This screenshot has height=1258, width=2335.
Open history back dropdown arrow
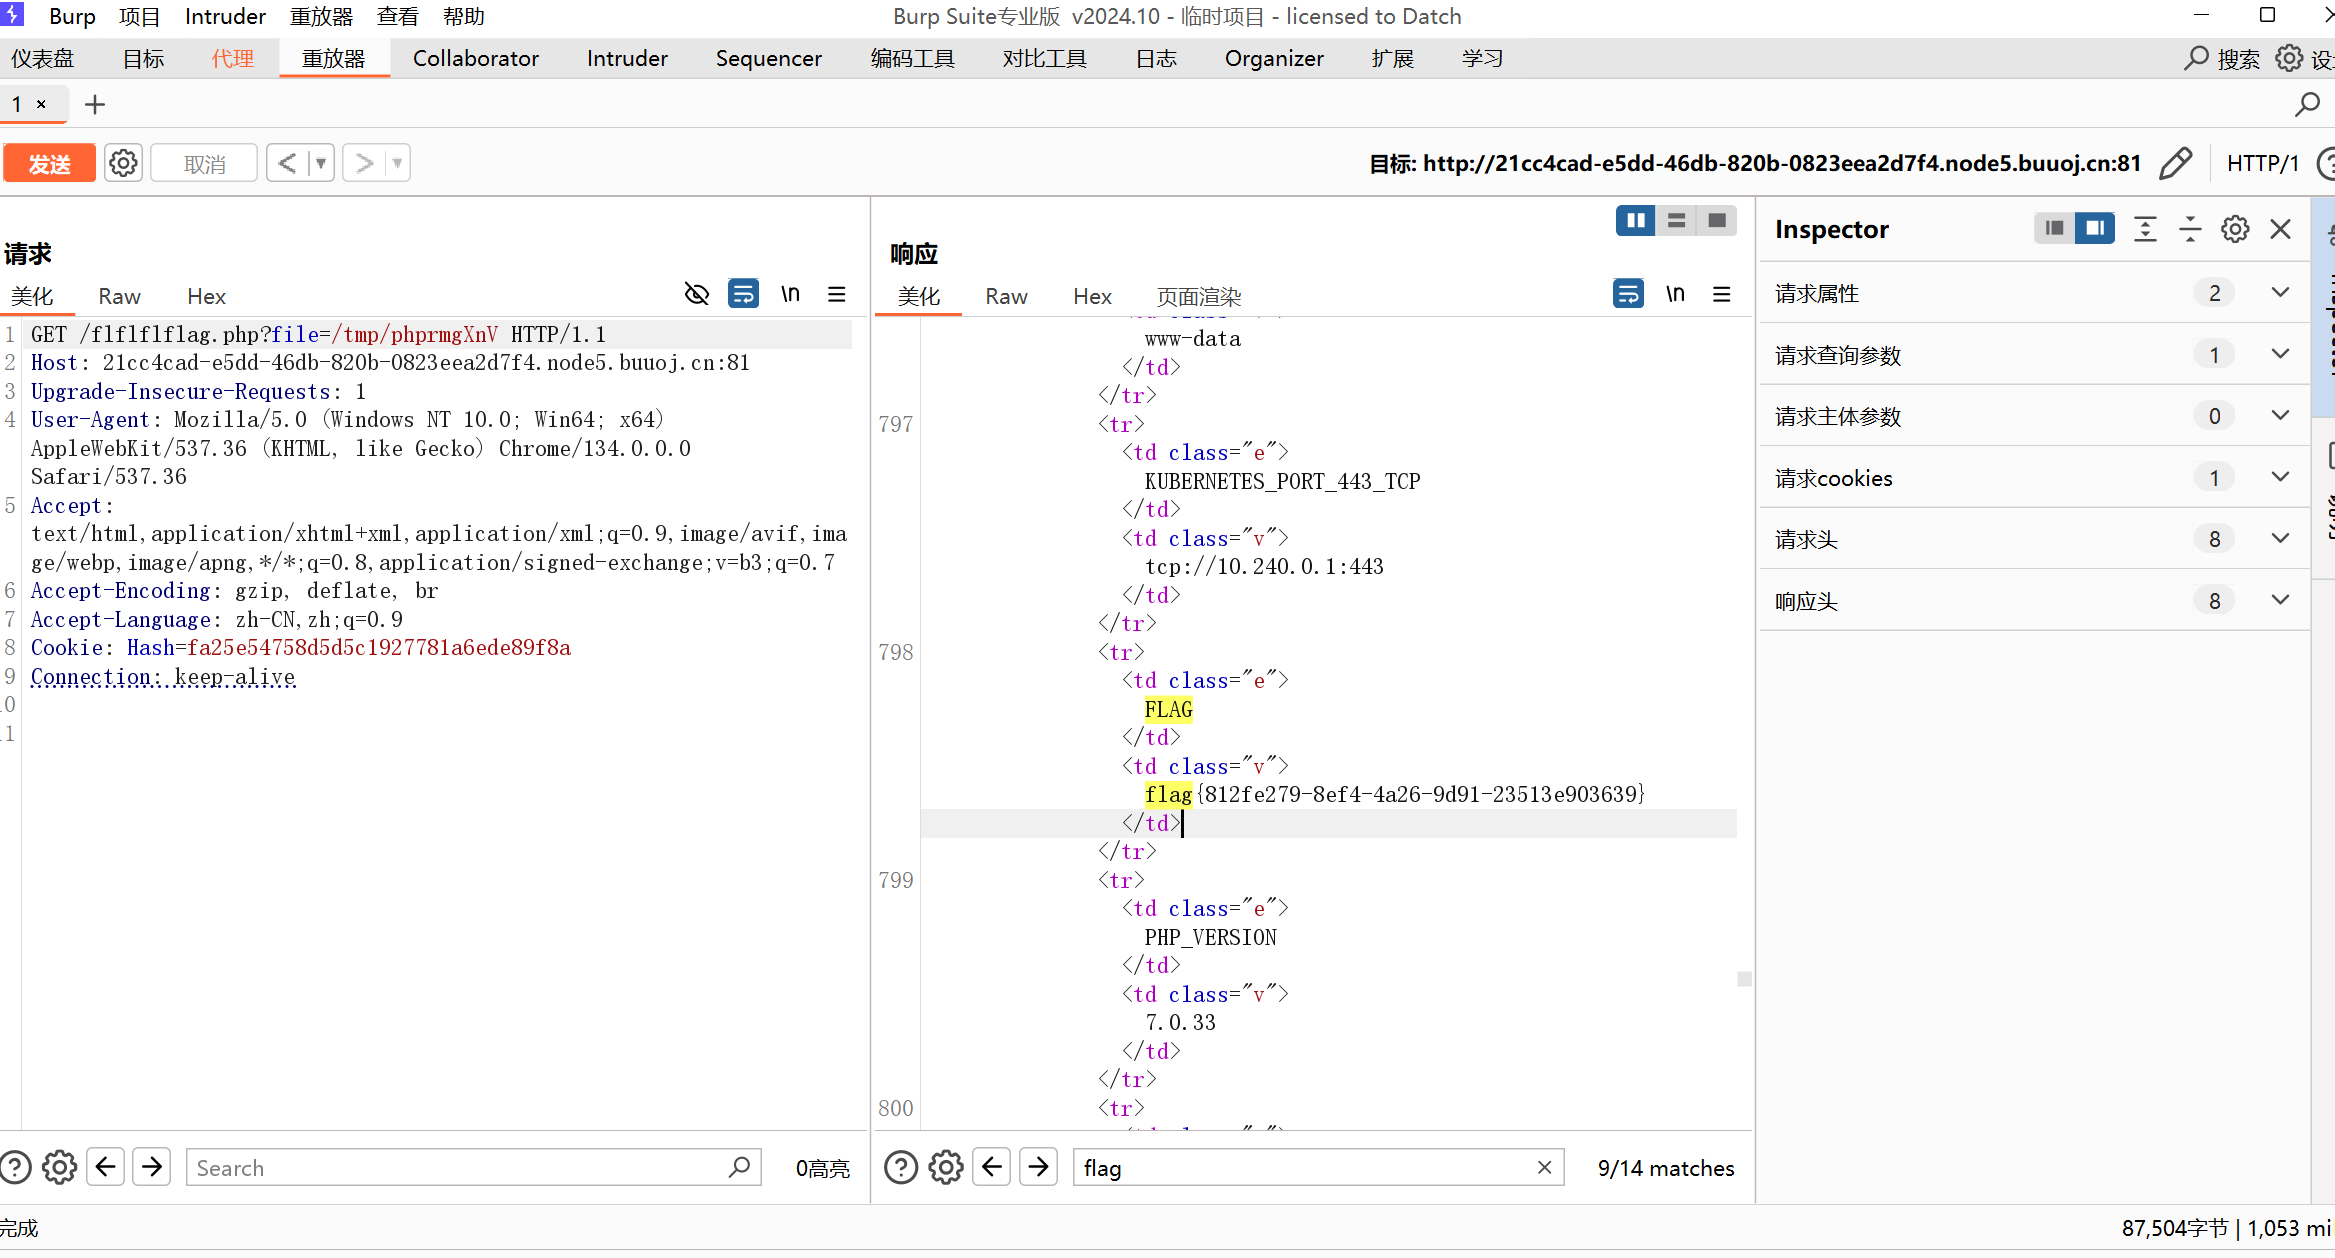(321, 163)
